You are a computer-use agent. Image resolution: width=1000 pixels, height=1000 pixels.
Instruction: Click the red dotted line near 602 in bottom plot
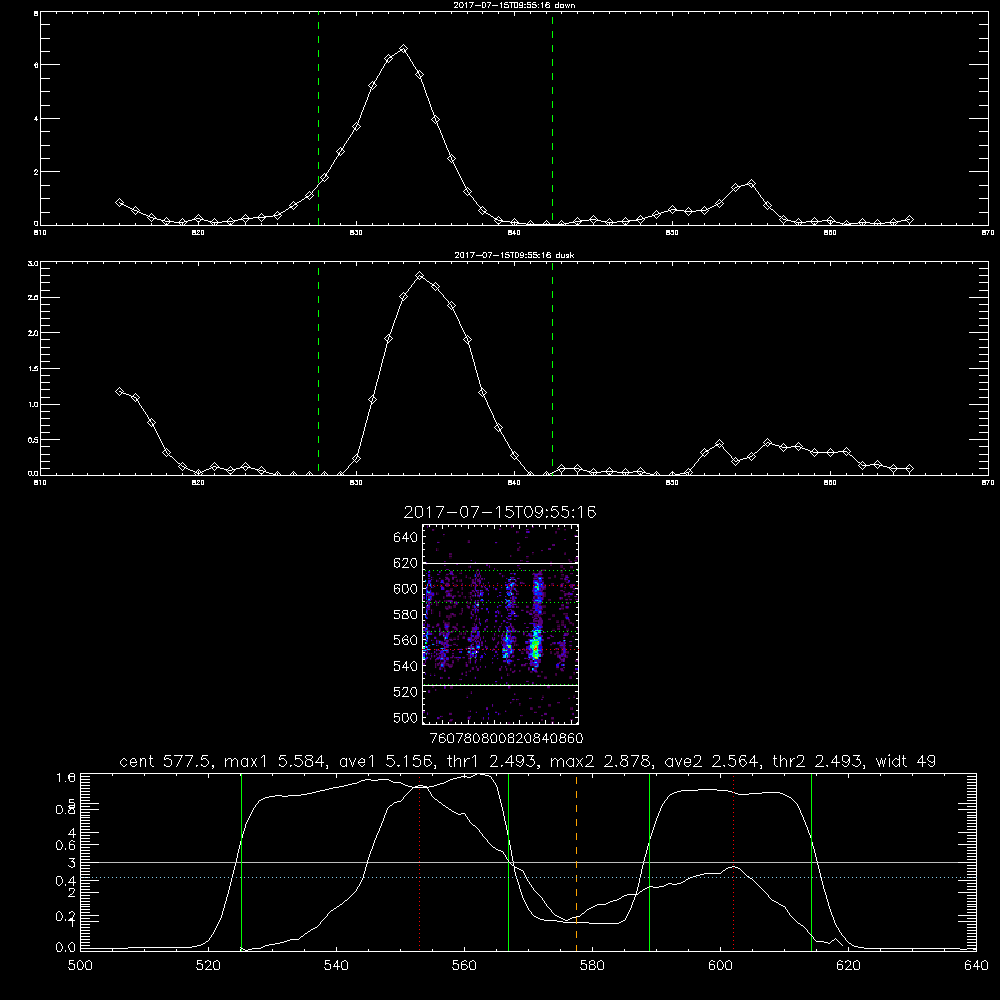point(733,861)
